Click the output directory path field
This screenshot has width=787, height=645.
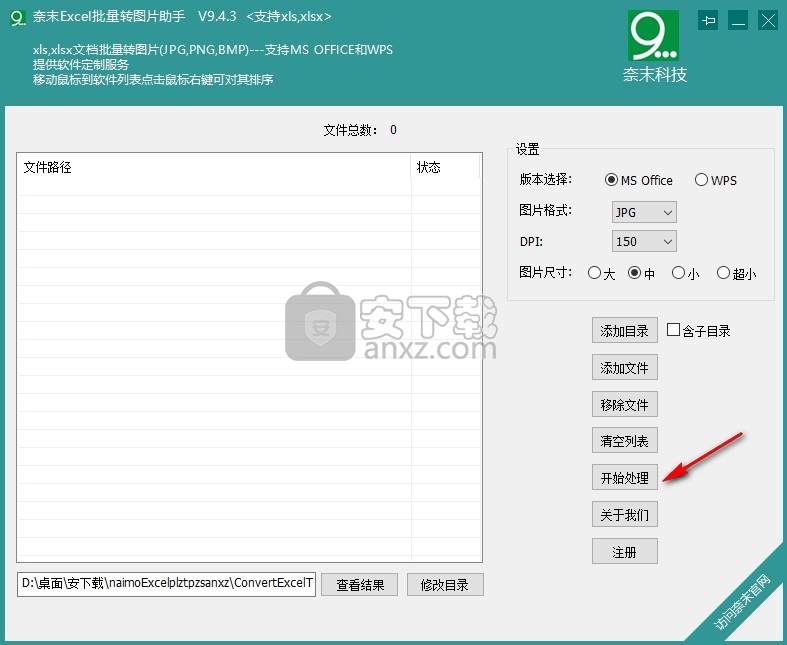pyautogui.click(x=167, y=584)
